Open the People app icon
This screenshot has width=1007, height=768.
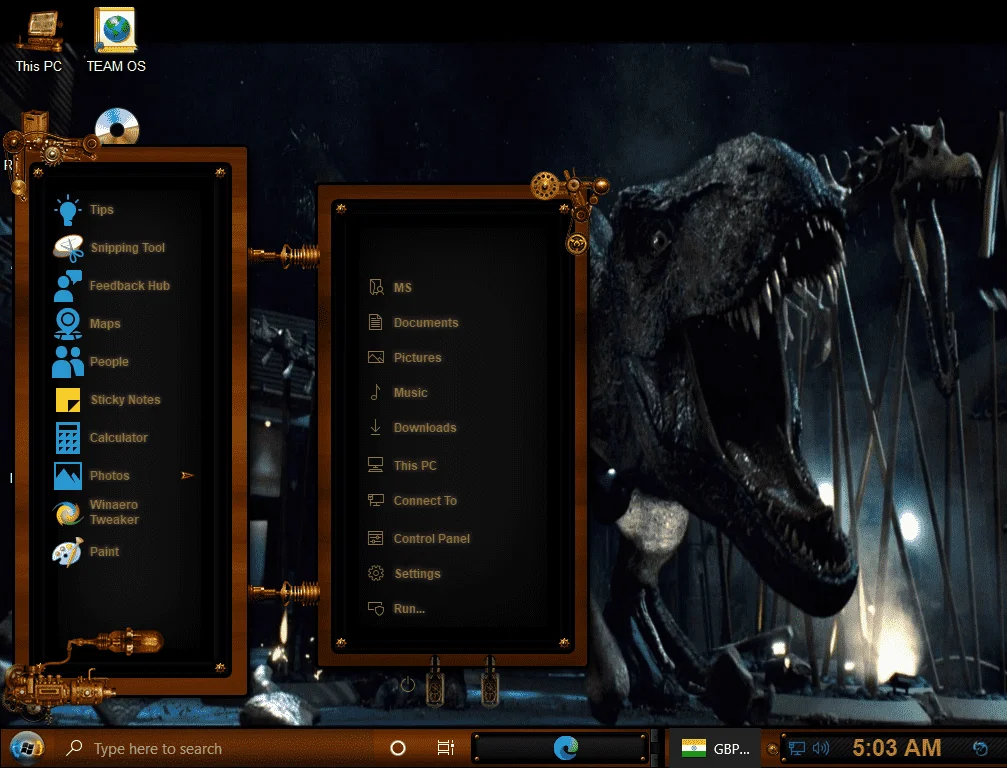pos(67,362)
